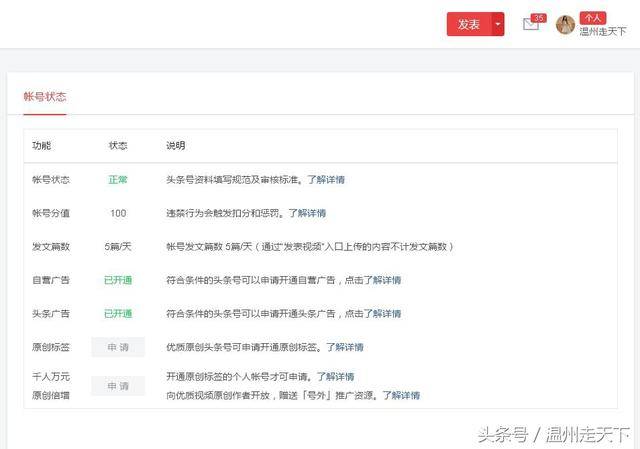This screenshot has width=640, height=449.
Task: Click the red 发表 publish button
Action: pyautogui.click(x=468, y=25)
